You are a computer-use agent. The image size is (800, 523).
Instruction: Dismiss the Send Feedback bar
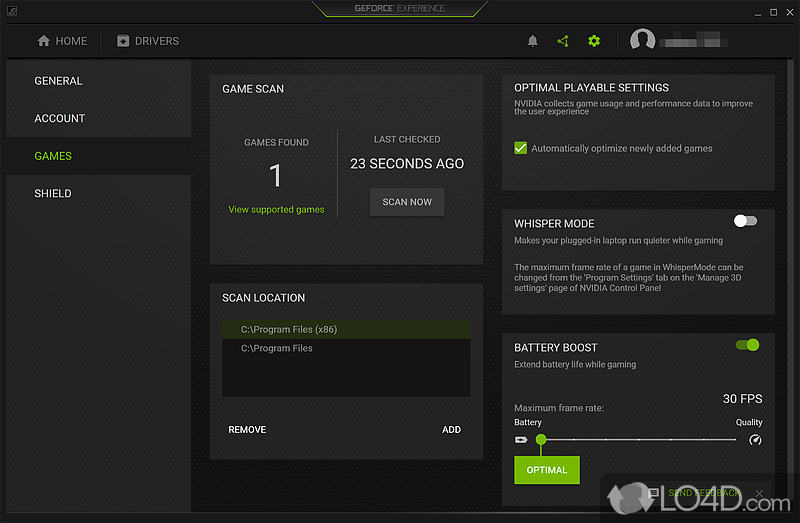[760, 493]
